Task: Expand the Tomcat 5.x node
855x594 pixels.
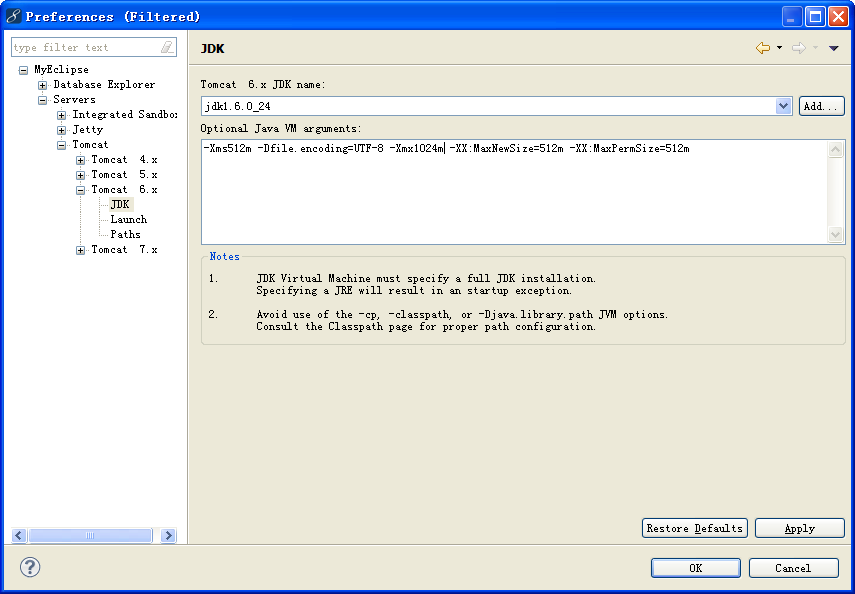Action: (x=81, y=175)
